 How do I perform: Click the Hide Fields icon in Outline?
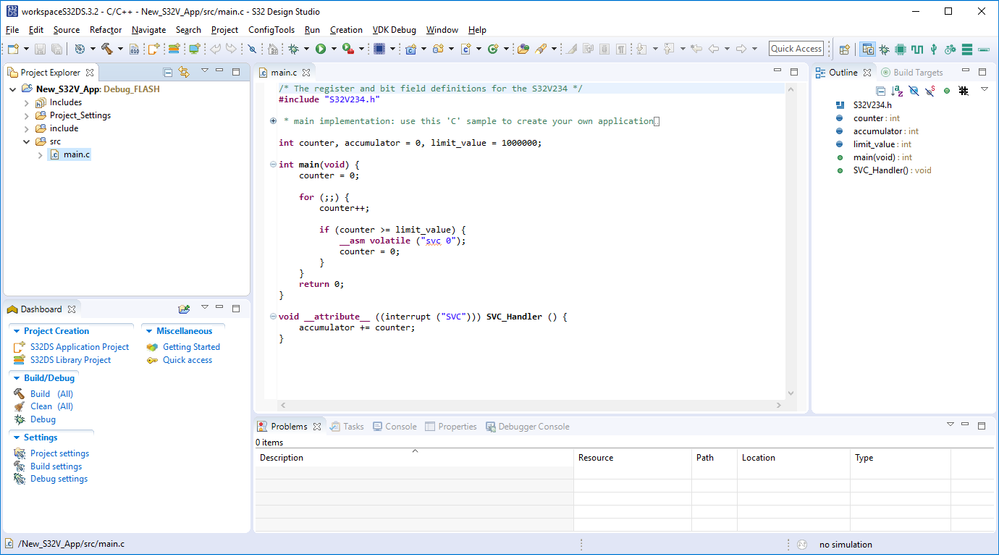tap(914, 90)
